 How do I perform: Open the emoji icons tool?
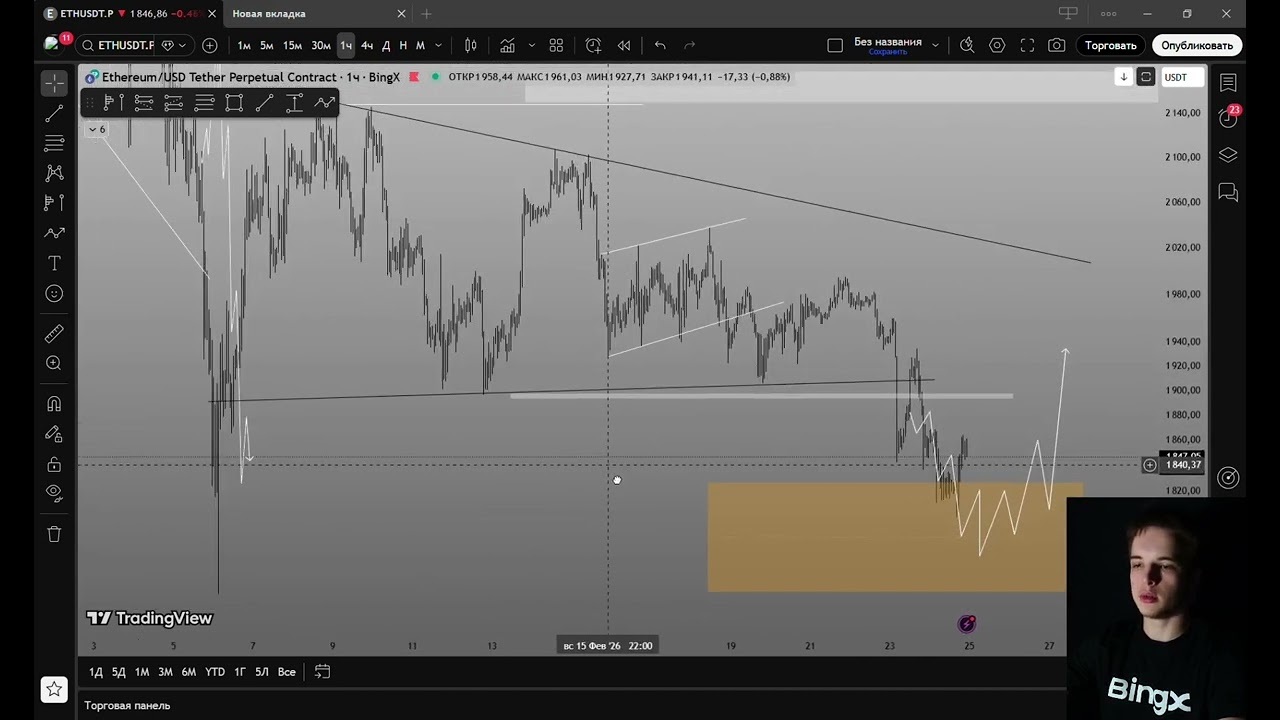click(x=54, y=293)
